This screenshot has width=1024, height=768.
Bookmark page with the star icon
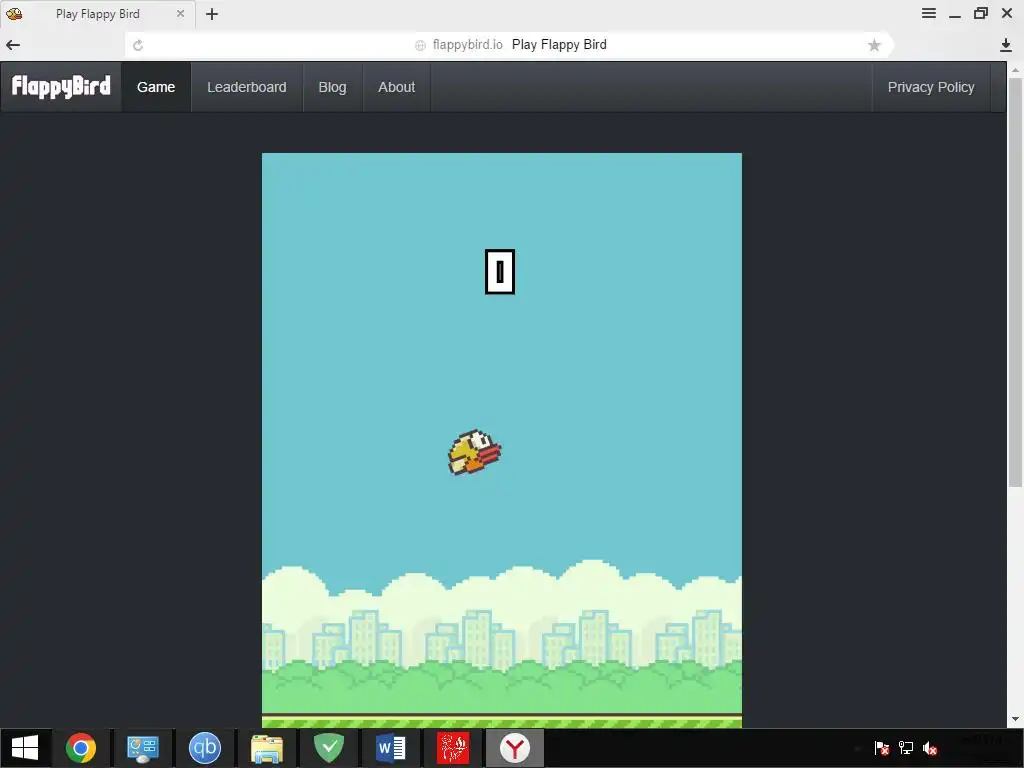pos(874,45)
